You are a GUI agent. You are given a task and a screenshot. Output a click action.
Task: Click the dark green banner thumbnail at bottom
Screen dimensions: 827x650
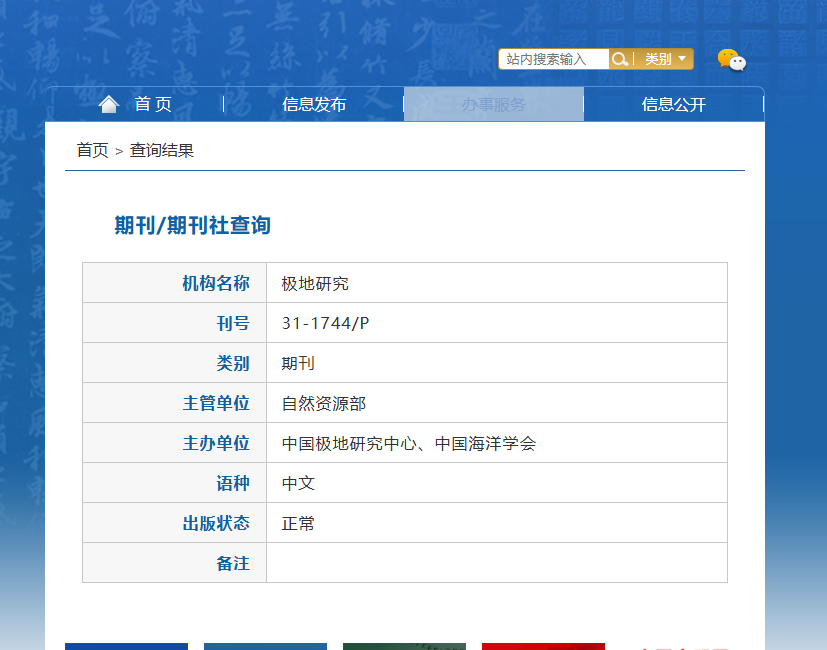tap(405, 646)
